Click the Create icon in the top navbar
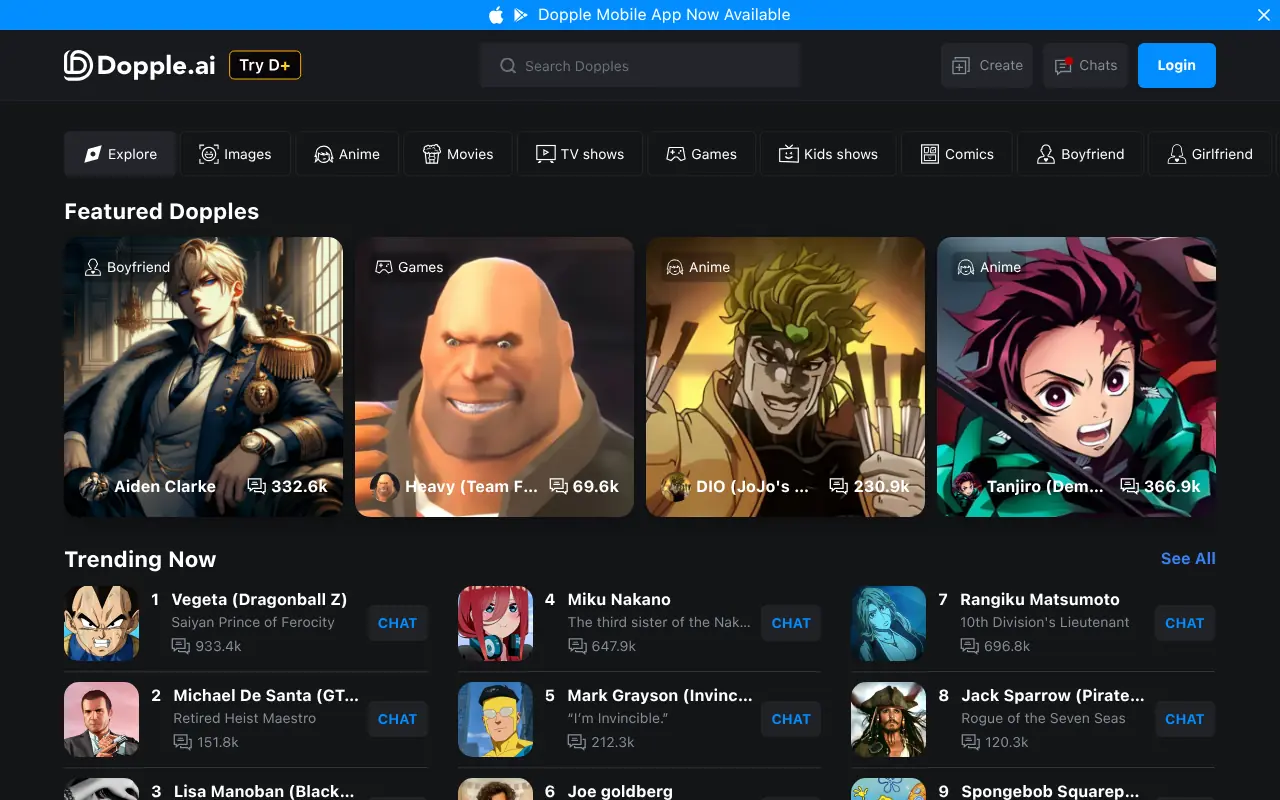 point(962,64)
